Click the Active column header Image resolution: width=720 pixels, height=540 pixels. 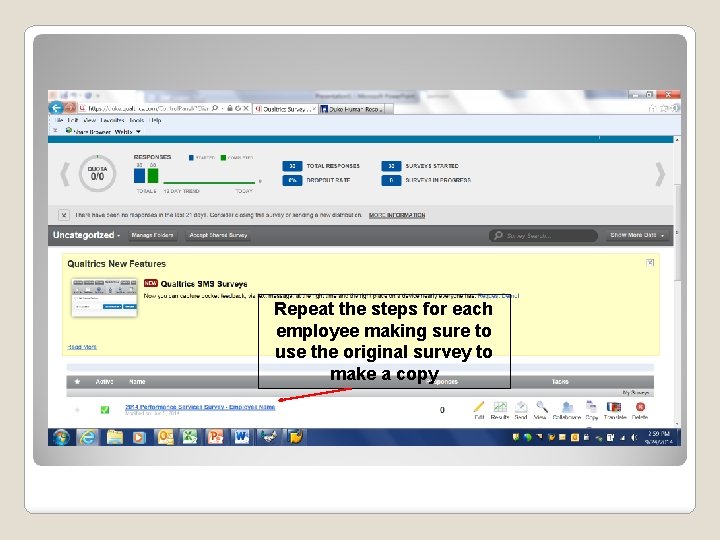click(104, 382)
